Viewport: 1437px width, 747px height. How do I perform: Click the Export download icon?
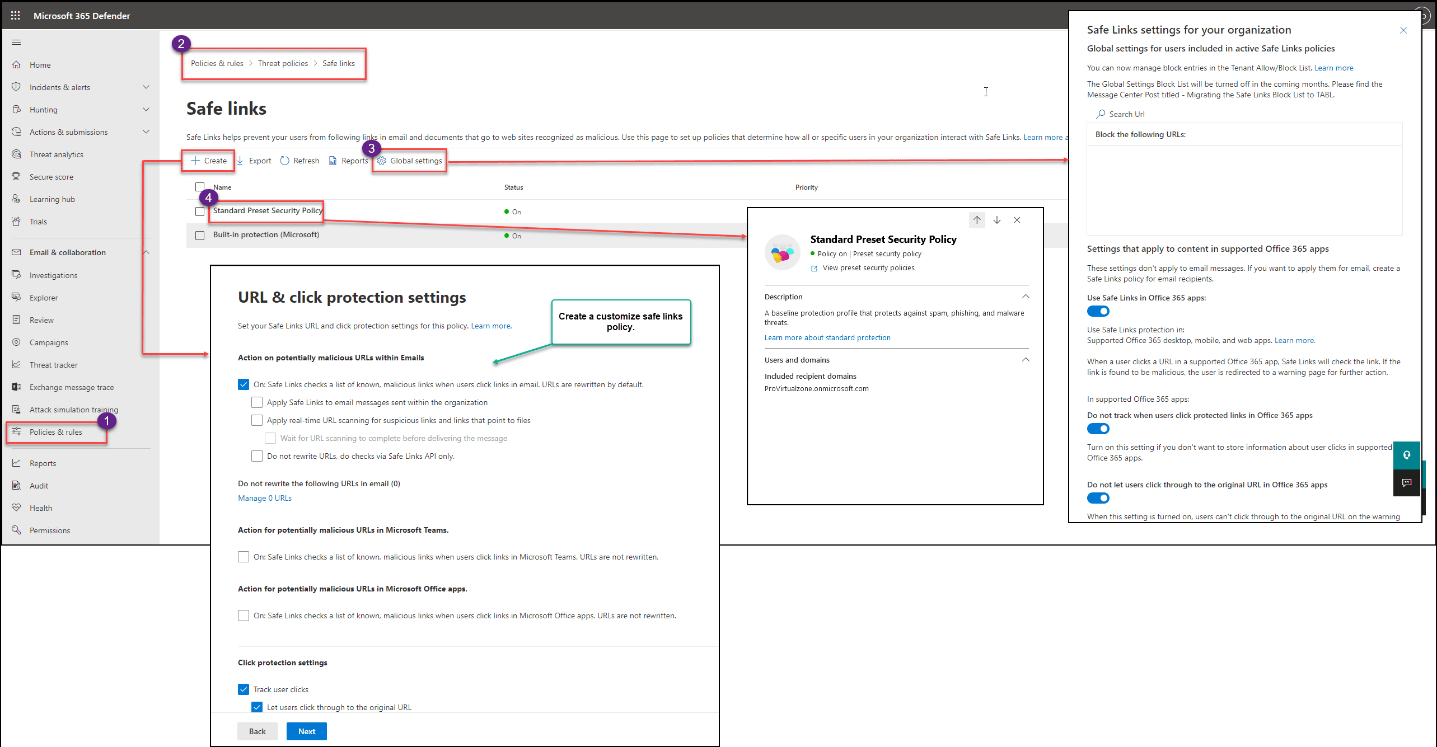[x=240, y=160]
